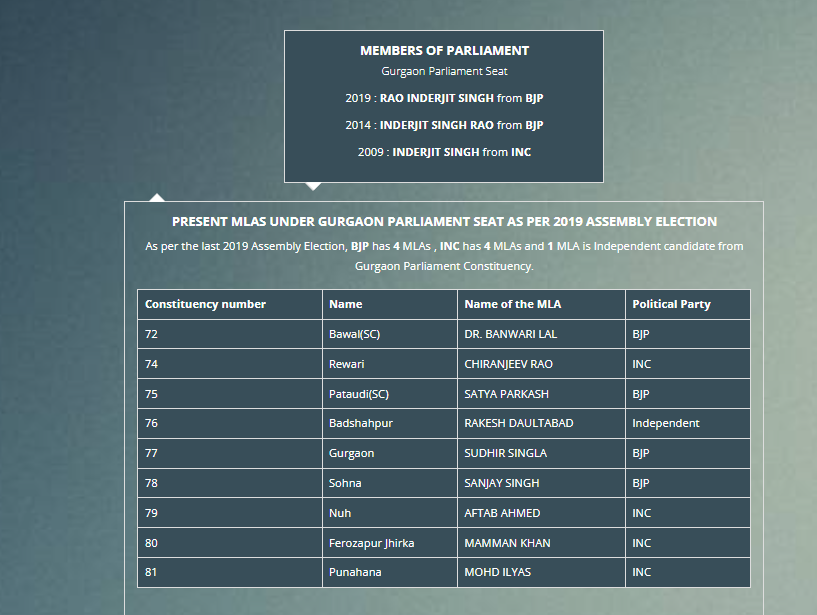817x615 pixels.
Task: Select constituency number 81 cell
Action: 230,572
